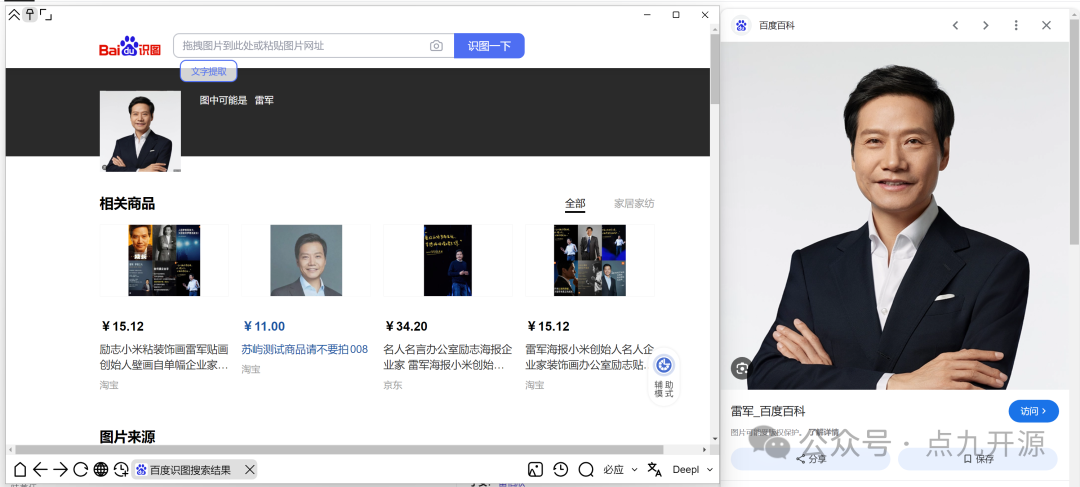This screenshot has height=487, width=1080.
Task: Click the 分享 share button
Action: (811, 459)
